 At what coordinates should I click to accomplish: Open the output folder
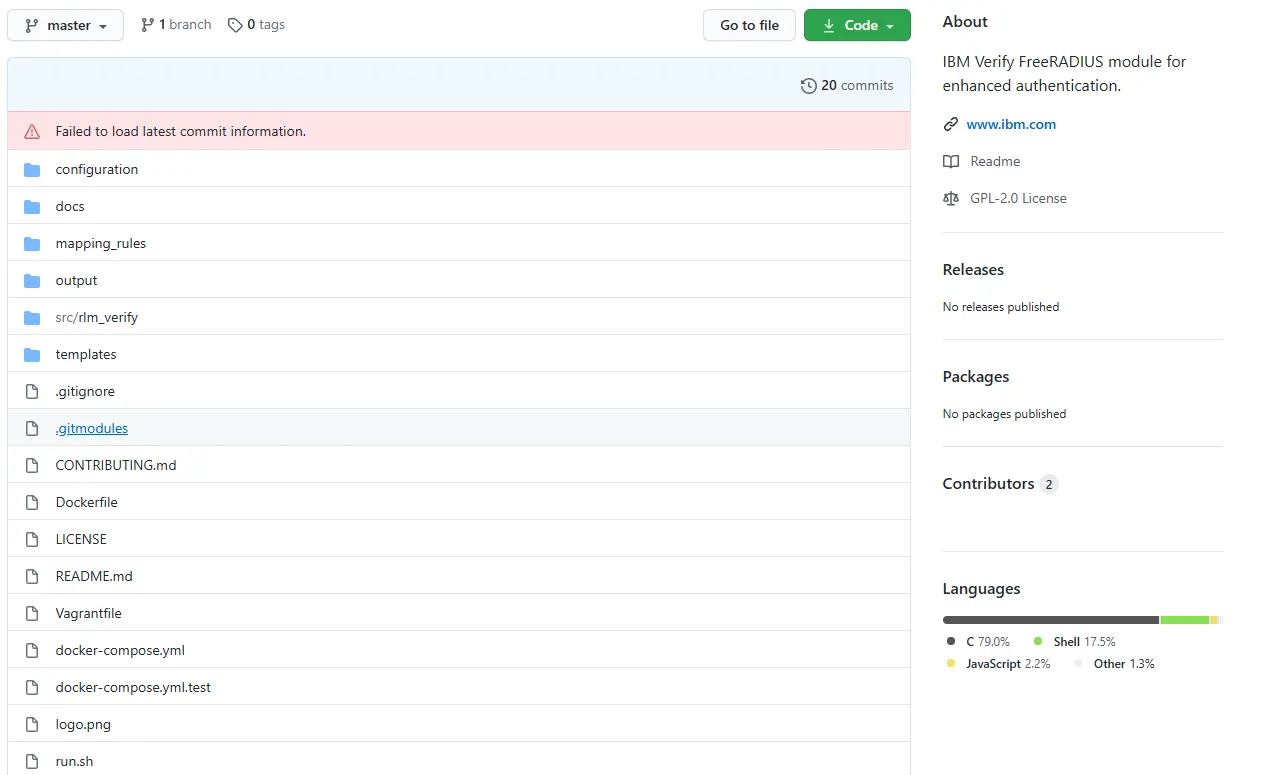[x=77, y=280]
